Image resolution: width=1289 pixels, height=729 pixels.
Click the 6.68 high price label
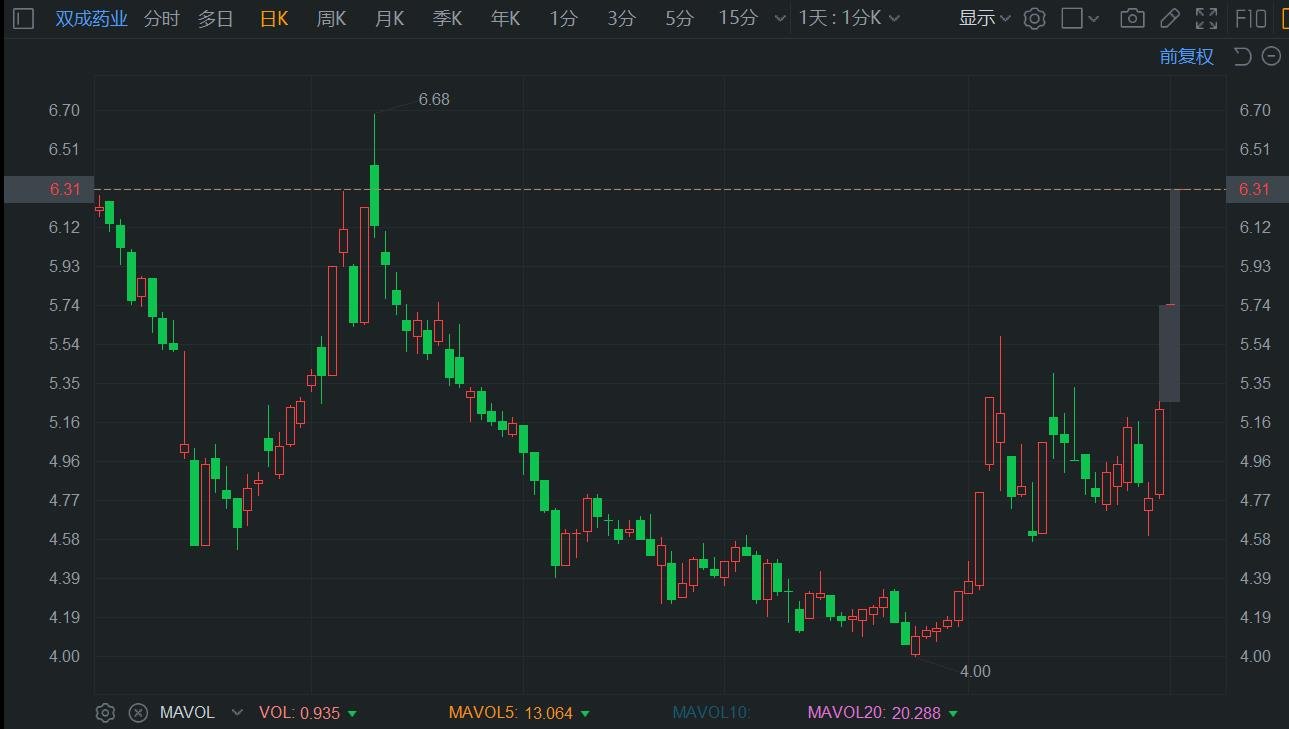(434, 99)
